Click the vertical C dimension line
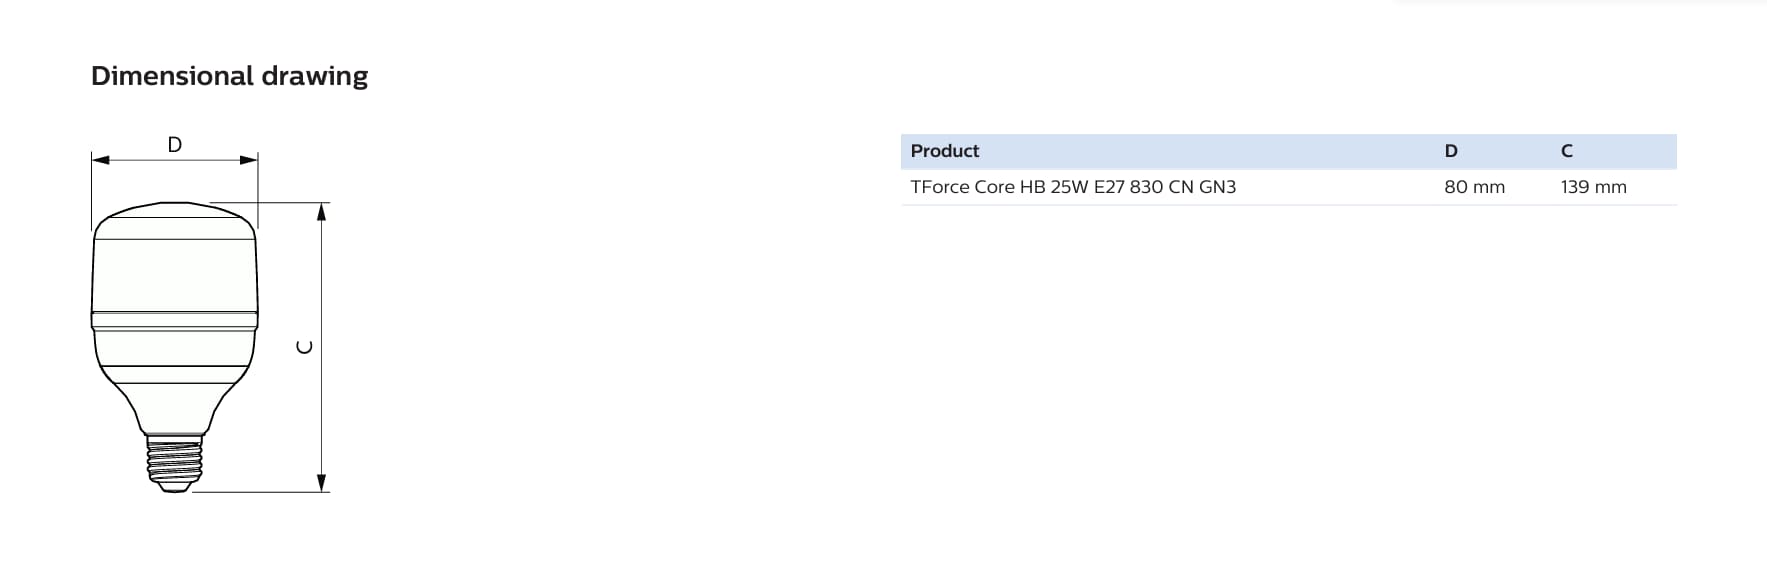This screenshot has width=1767, height=575. [322, 347]
